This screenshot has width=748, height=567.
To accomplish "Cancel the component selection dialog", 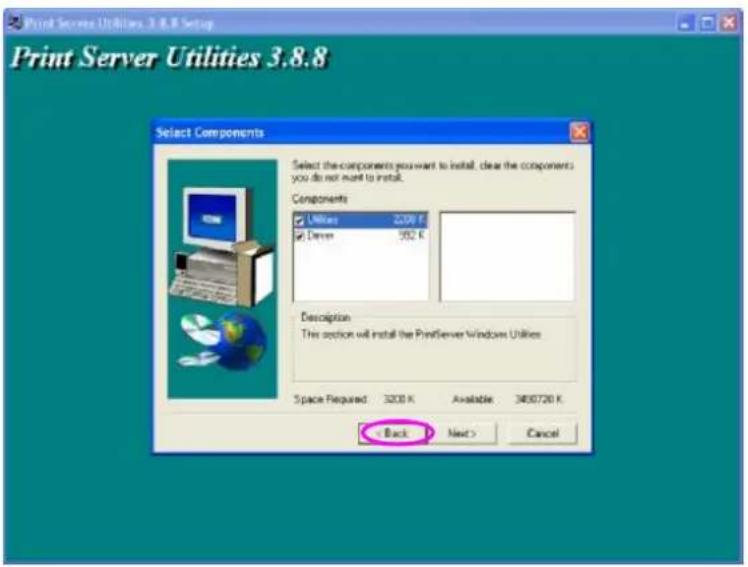I will point(543,433).
